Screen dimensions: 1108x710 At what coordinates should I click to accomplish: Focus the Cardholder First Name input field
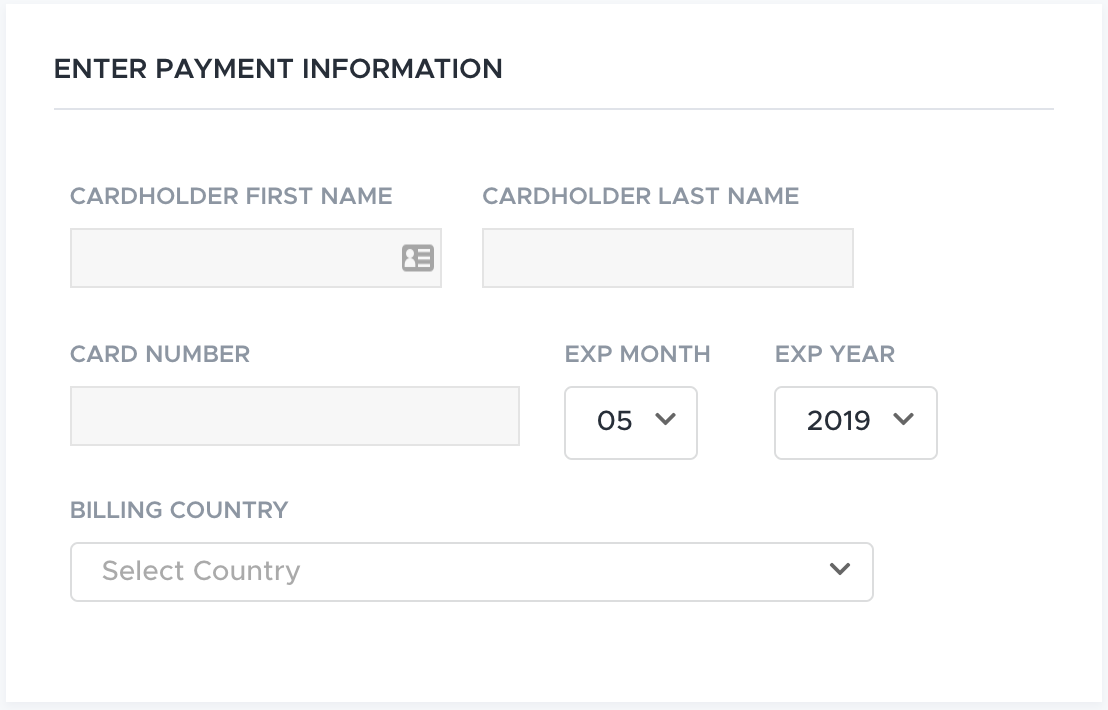[x=256, y=258]
